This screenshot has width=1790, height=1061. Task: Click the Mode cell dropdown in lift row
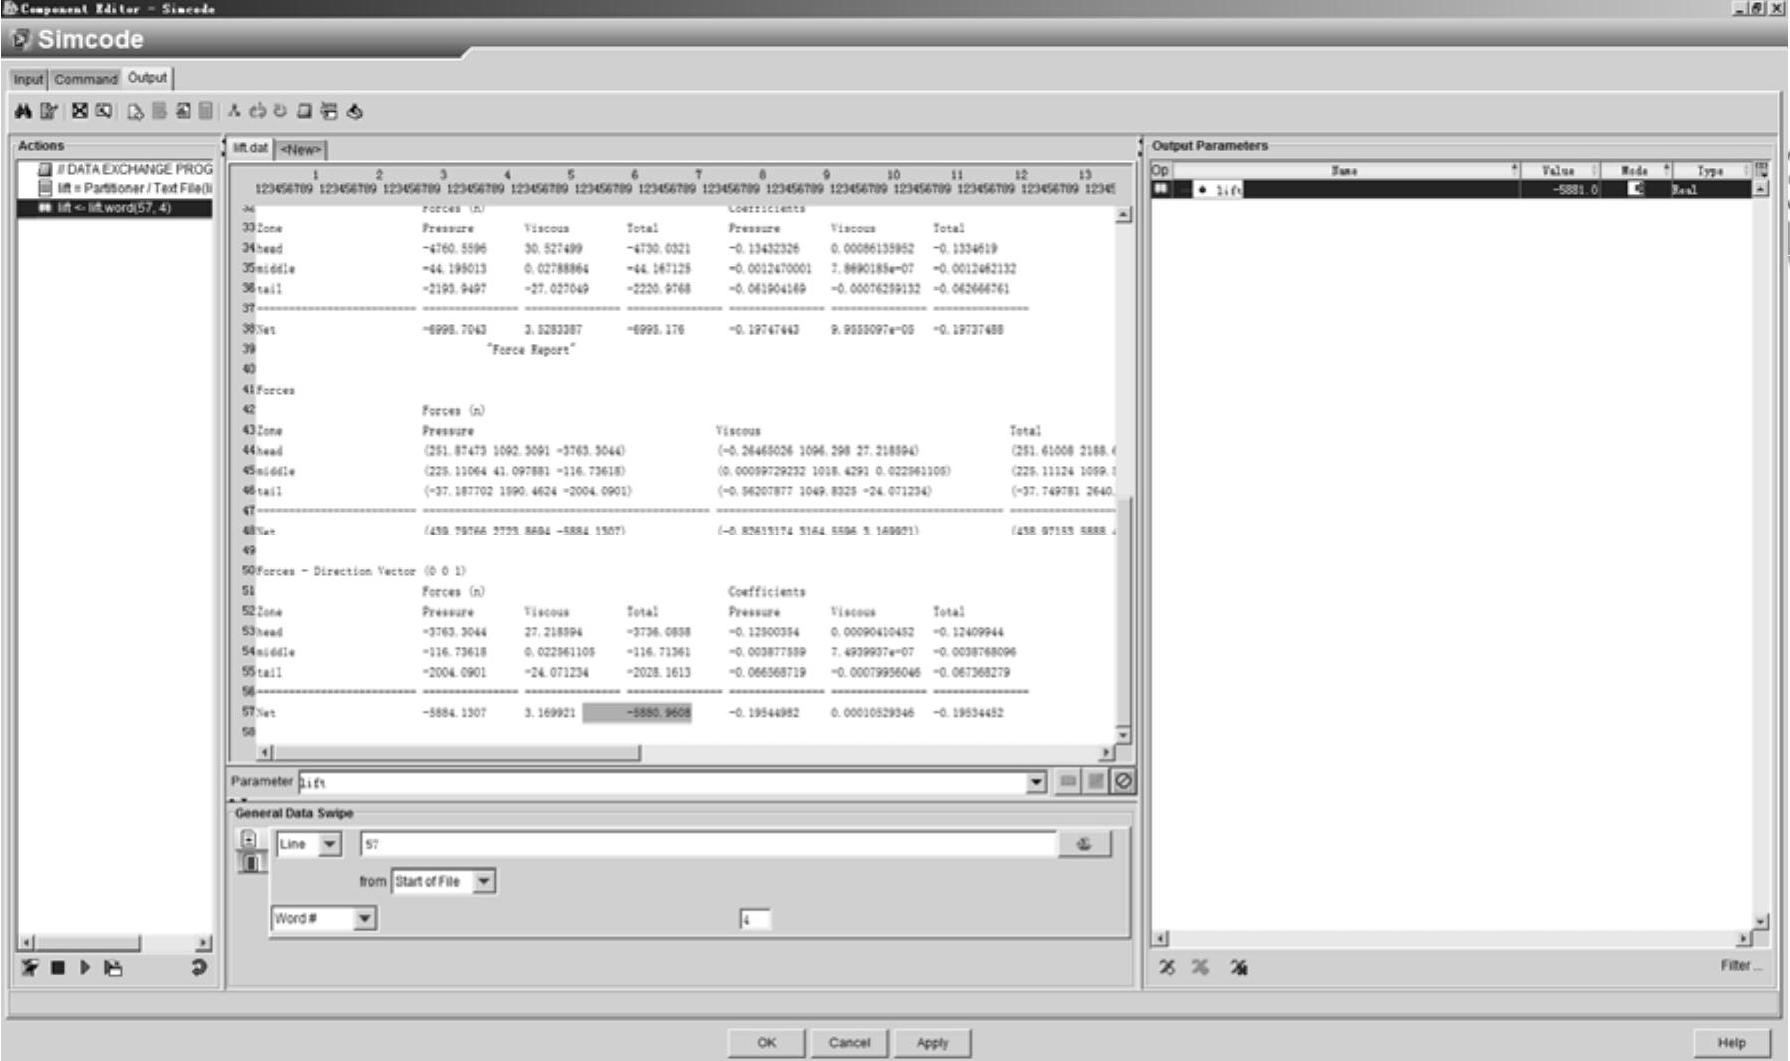click(1635, 189)
